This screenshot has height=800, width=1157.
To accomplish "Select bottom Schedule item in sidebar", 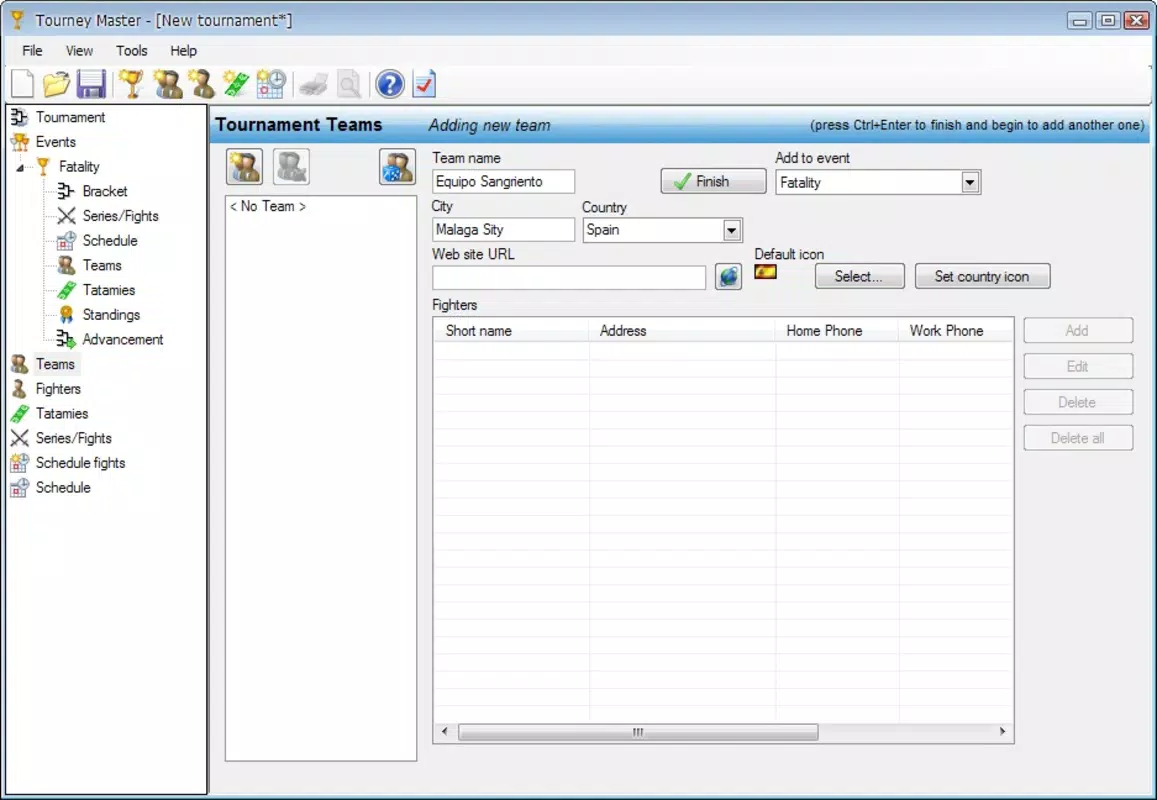I will [63, 488].
